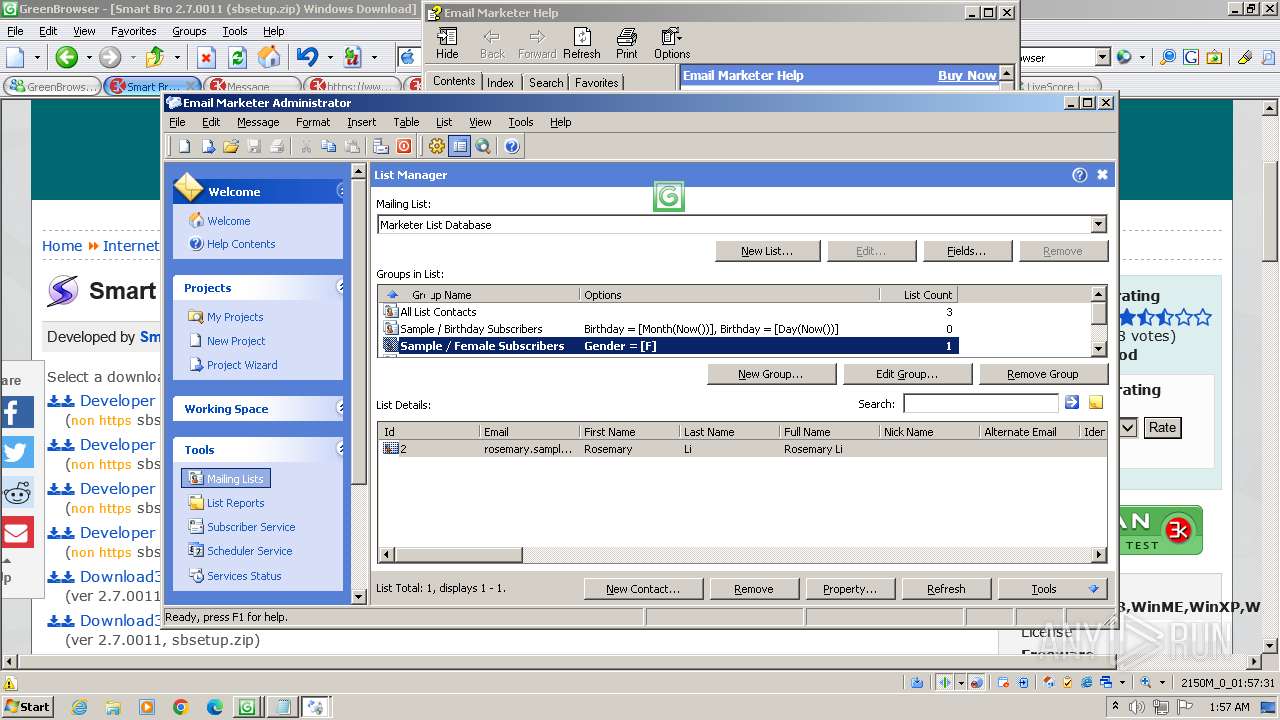Open dropdown arrow next to GreenBrowser Undo button

[328, 57]
